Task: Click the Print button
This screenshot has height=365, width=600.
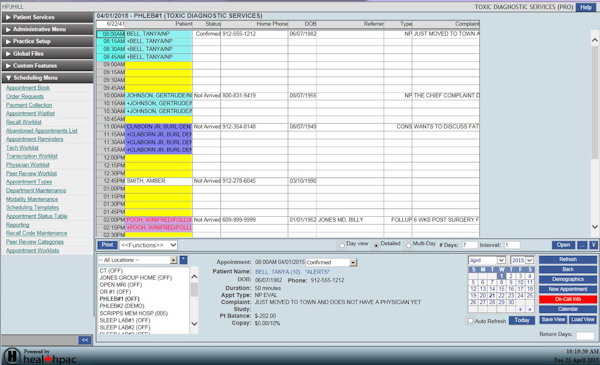Action: [x=107, y=245]
